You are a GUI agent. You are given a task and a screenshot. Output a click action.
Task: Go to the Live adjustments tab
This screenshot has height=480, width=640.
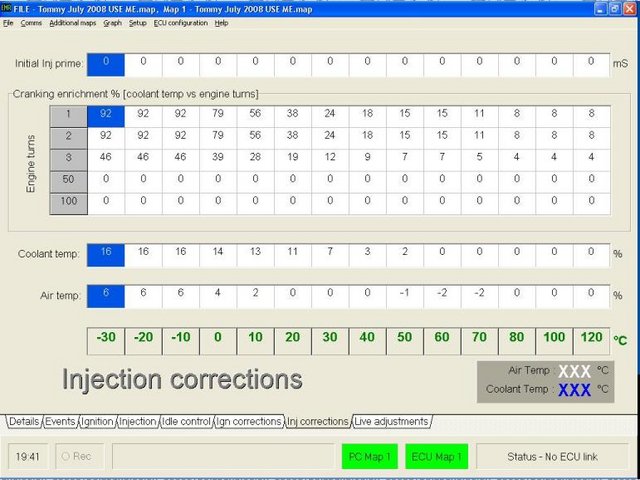tap(392, 422)
